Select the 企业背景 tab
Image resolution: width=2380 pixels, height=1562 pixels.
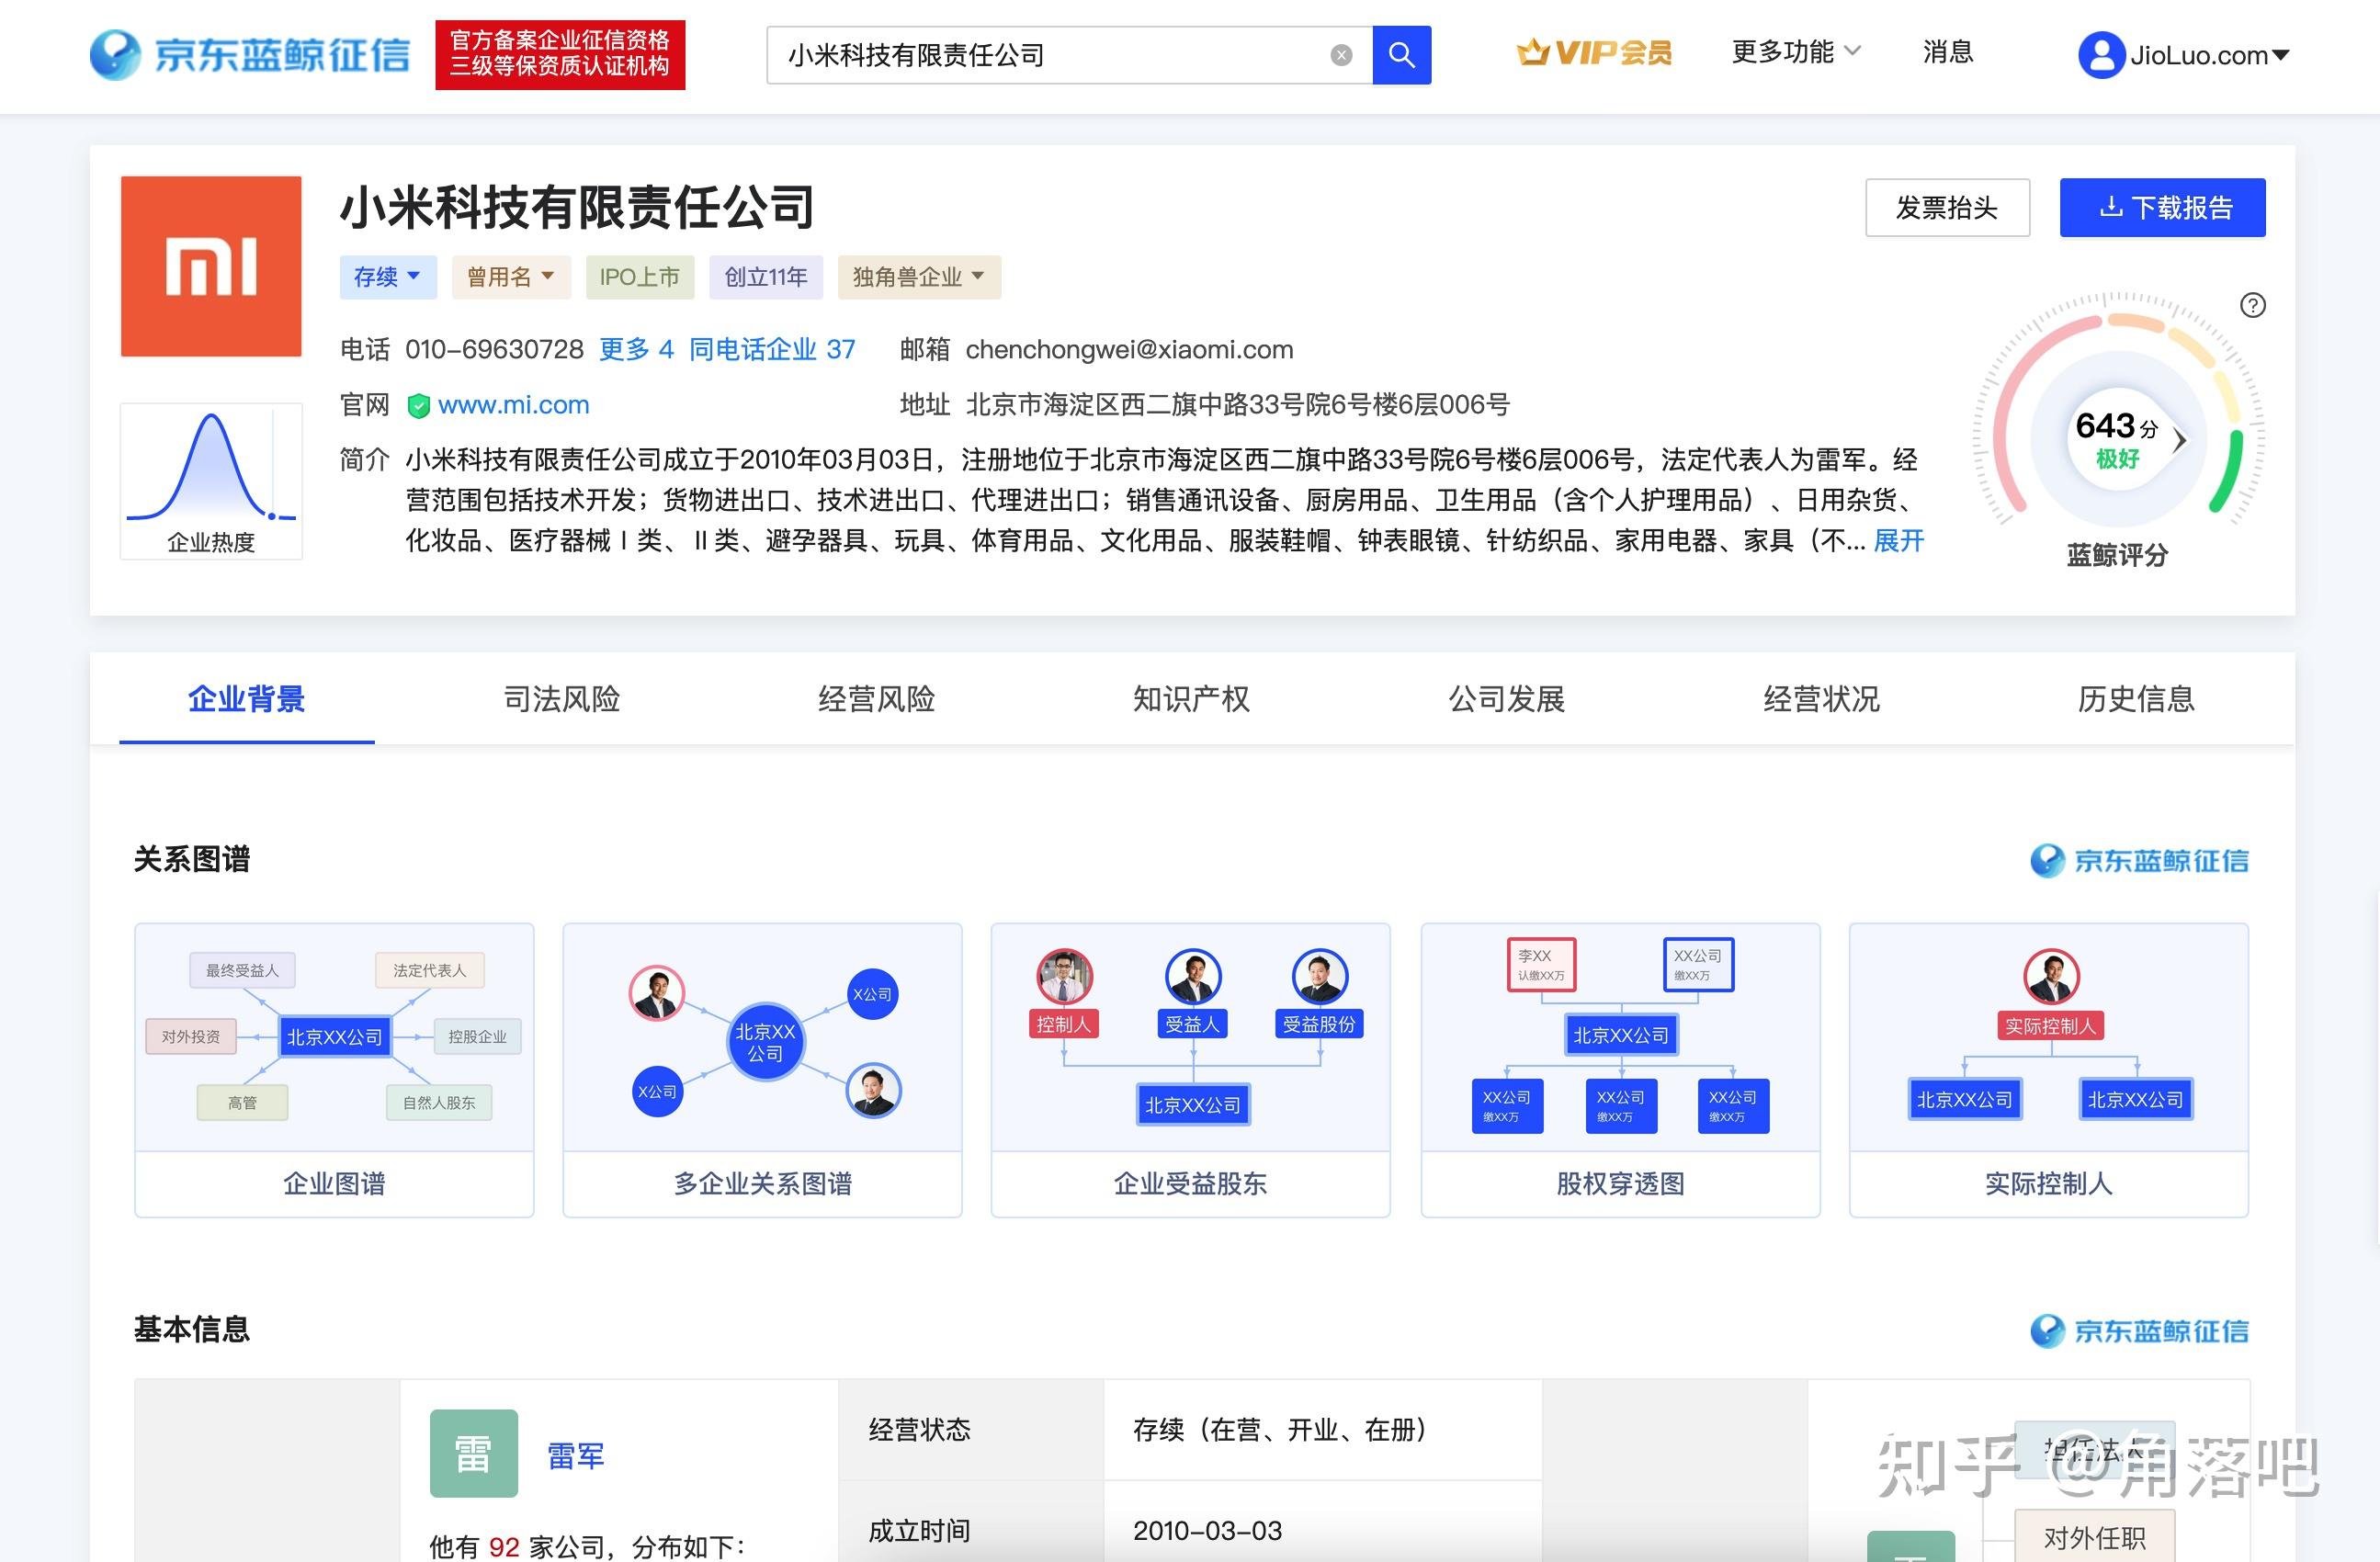pyautogui.click(x=247, y=698)
